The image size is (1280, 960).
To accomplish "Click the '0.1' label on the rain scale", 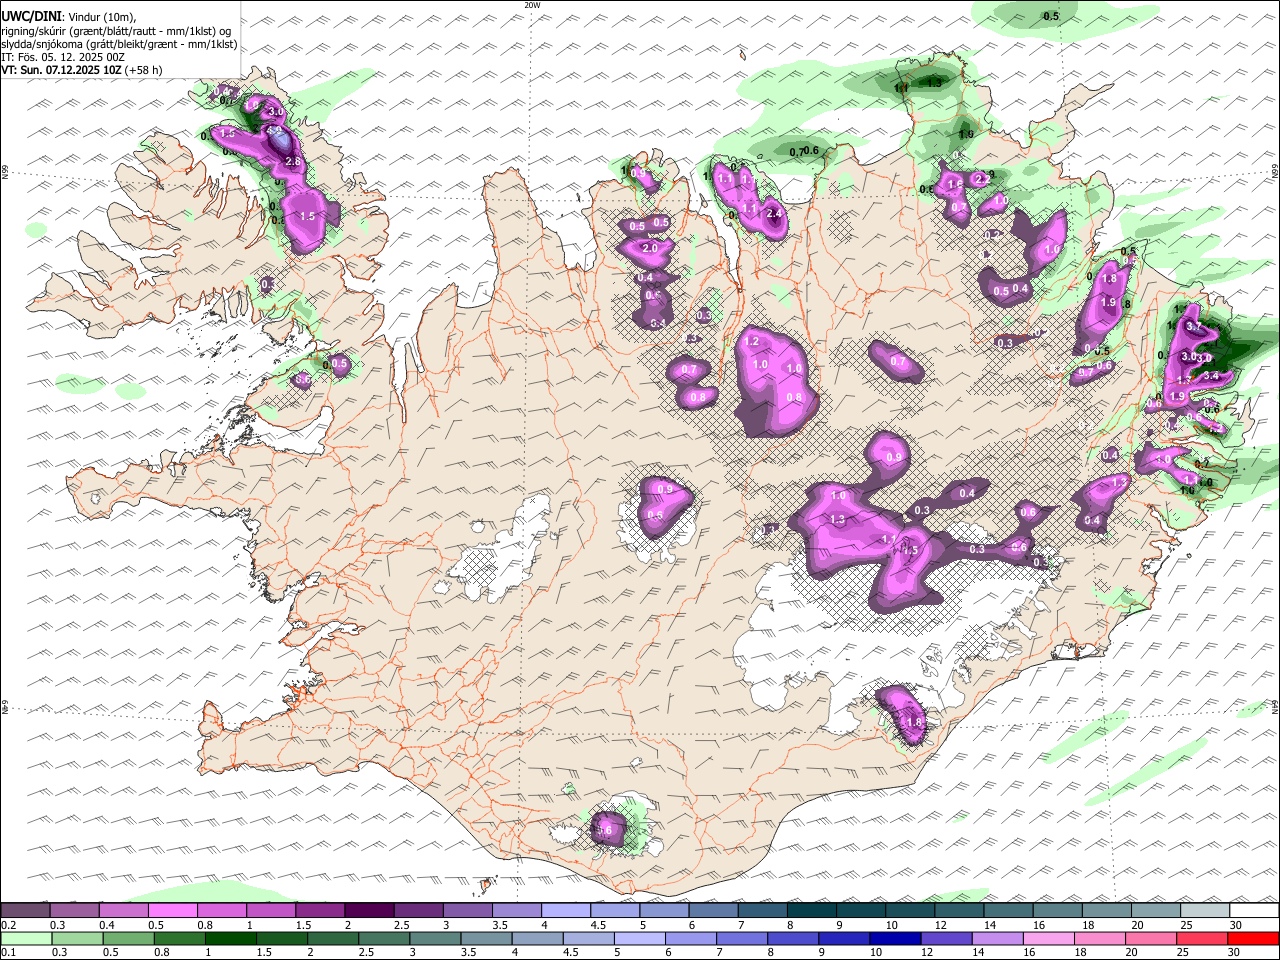I will click(x=8, y=953).
